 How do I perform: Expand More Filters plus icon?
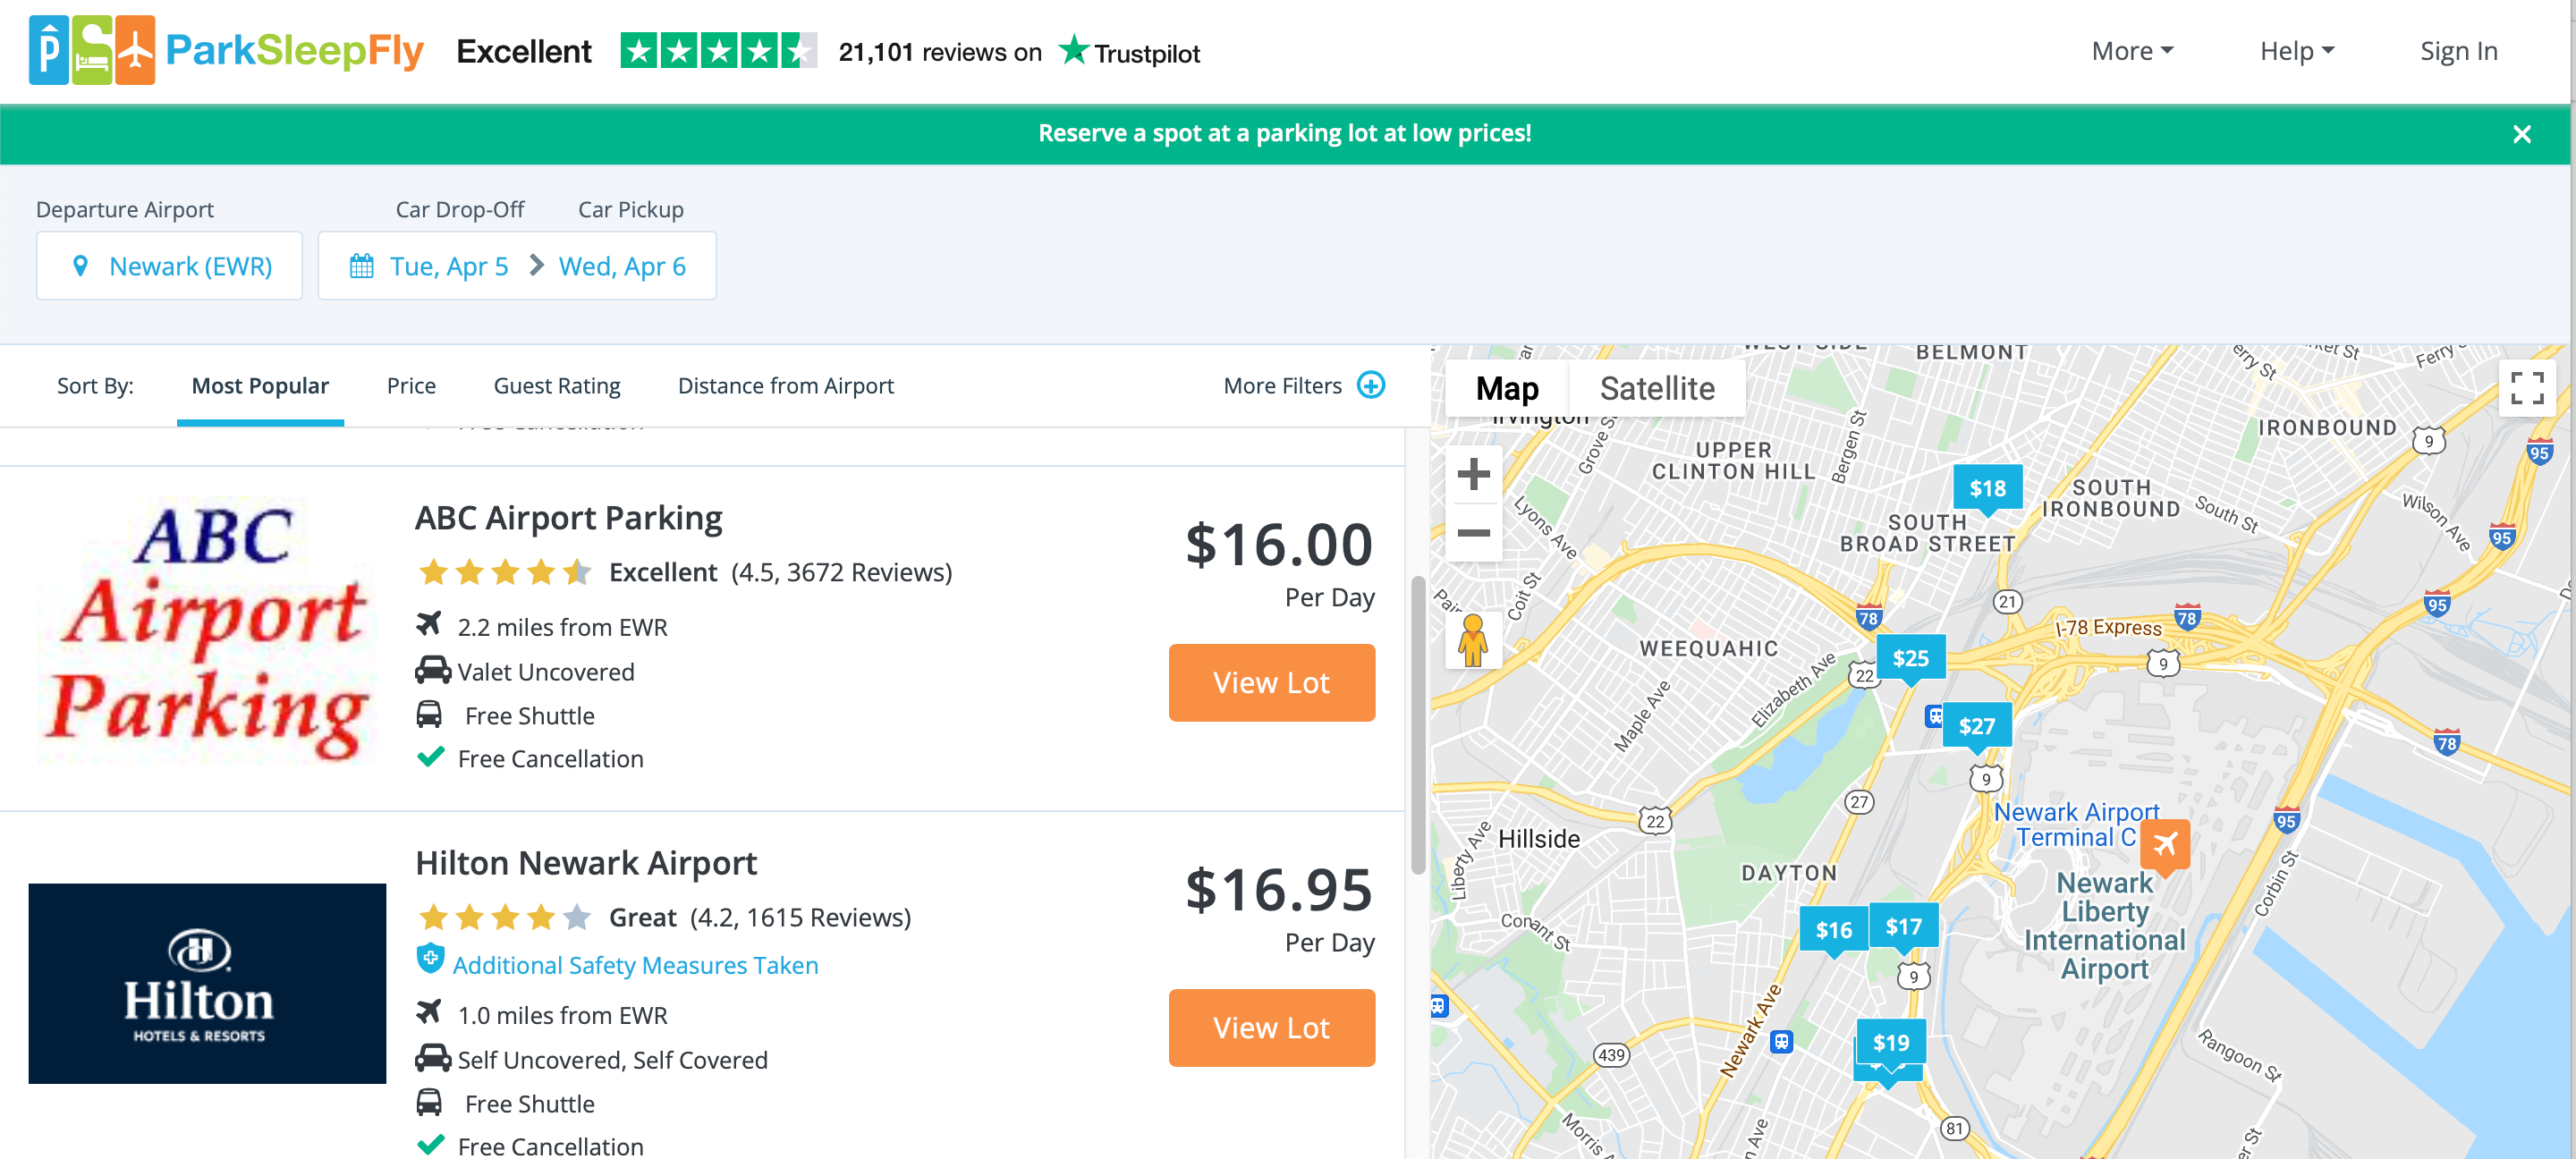(1370, 385)
